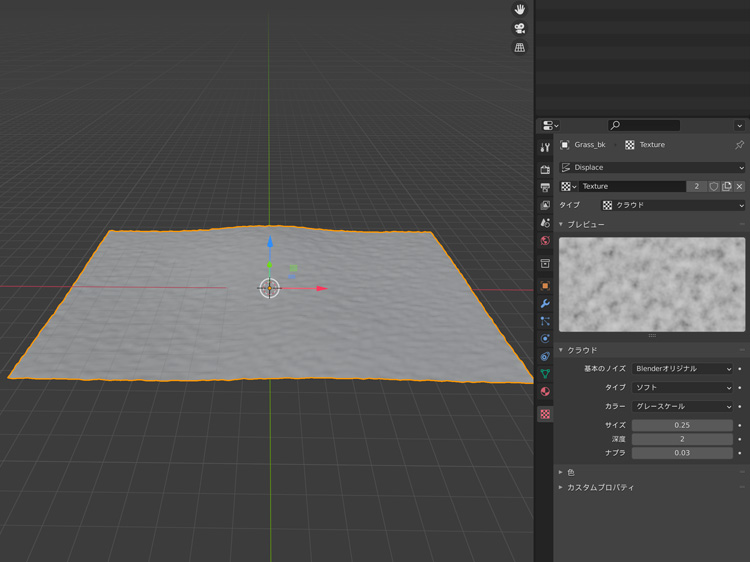
Task: Expand the カスタムプロパティ panel
Action: pyautogui.click(x=600, y=487)
